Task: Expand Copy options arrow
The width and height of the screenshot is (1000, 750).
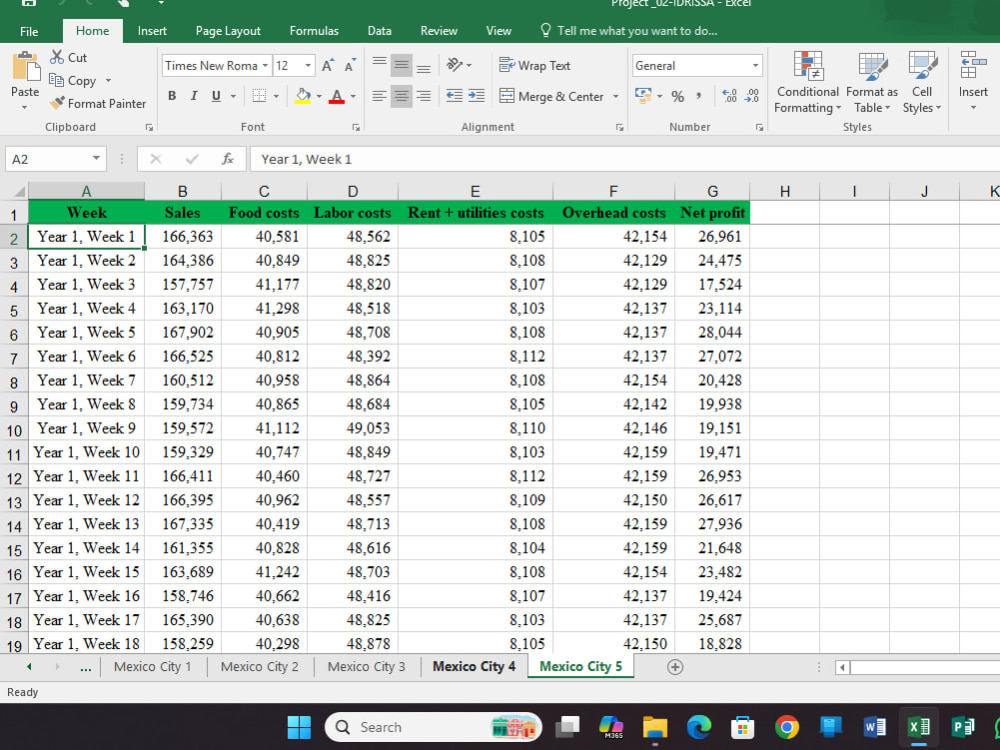Action: (108, 80)
